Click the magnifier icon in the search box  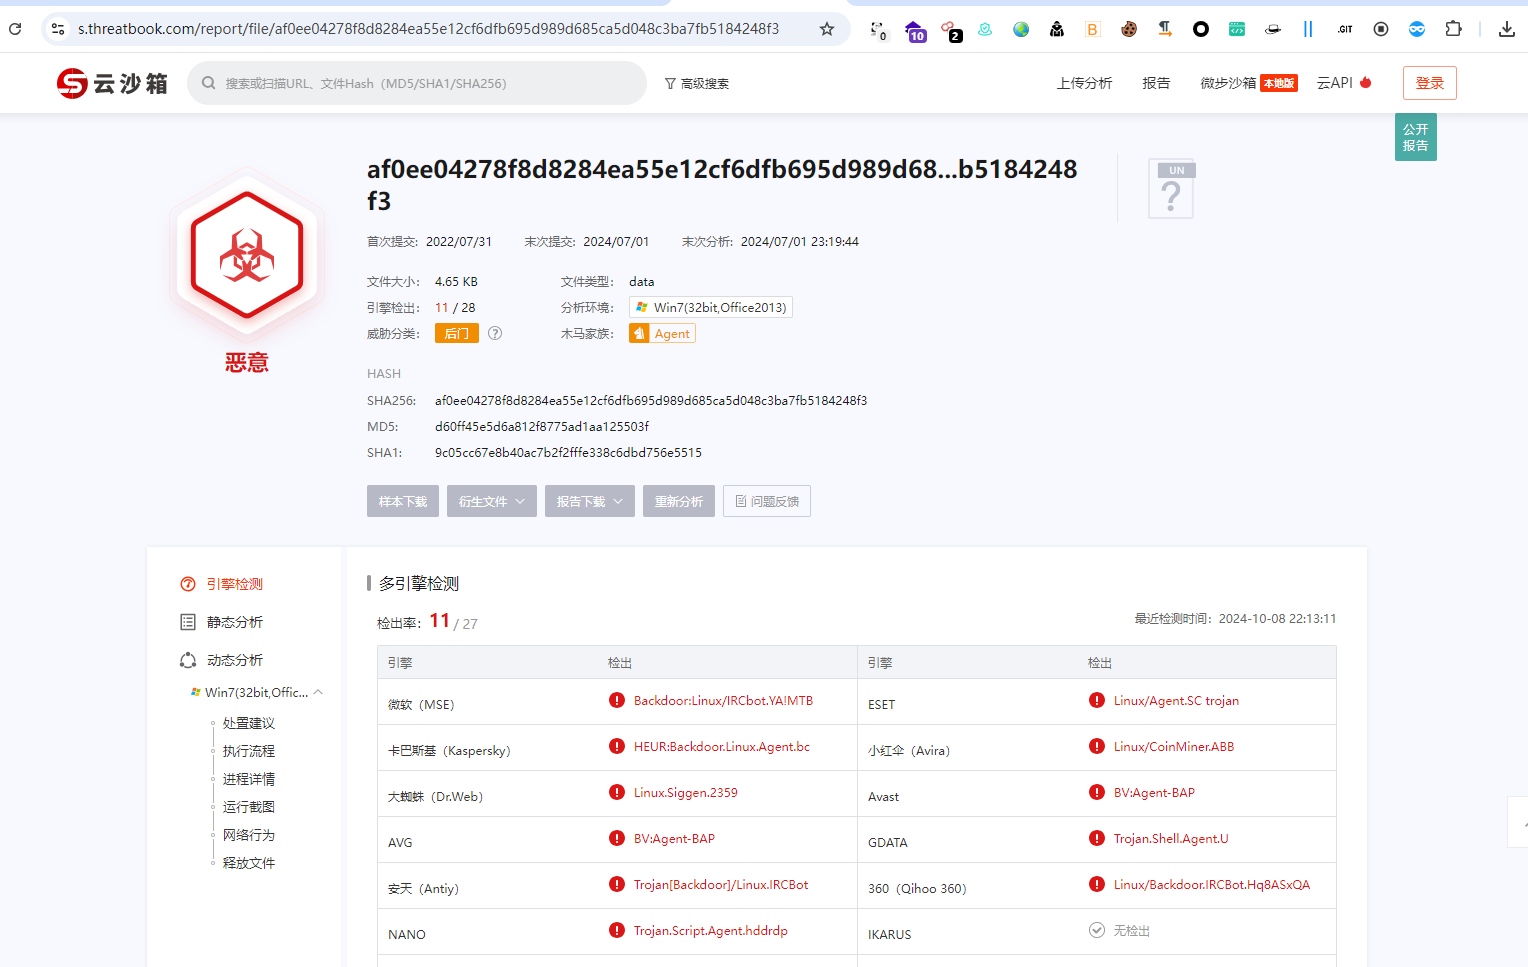209,83
